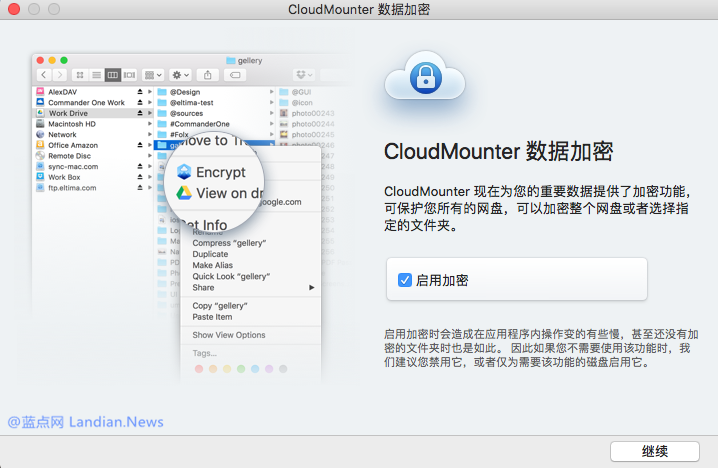Eject the Work Box drive
This screenshot has width=718, height=468.
(x=140, y=177)
